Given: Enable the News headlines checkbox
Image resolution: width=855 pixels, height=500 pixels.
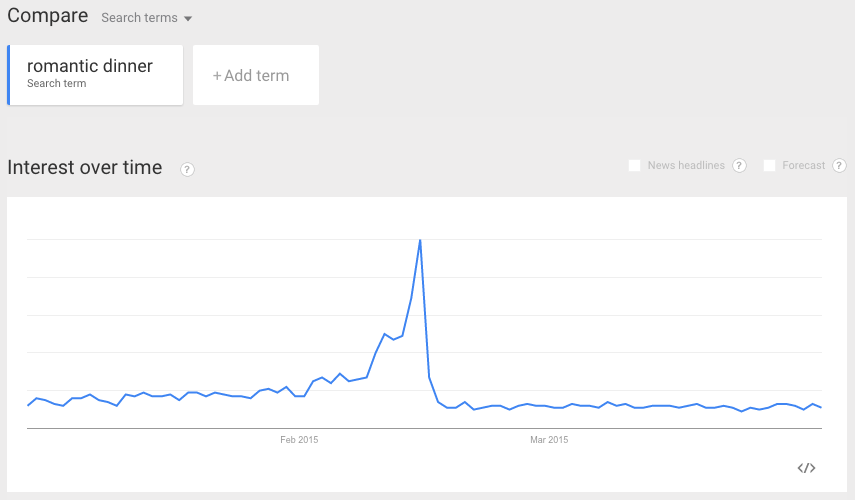Looking at the screenshot, I should point(634,165).
